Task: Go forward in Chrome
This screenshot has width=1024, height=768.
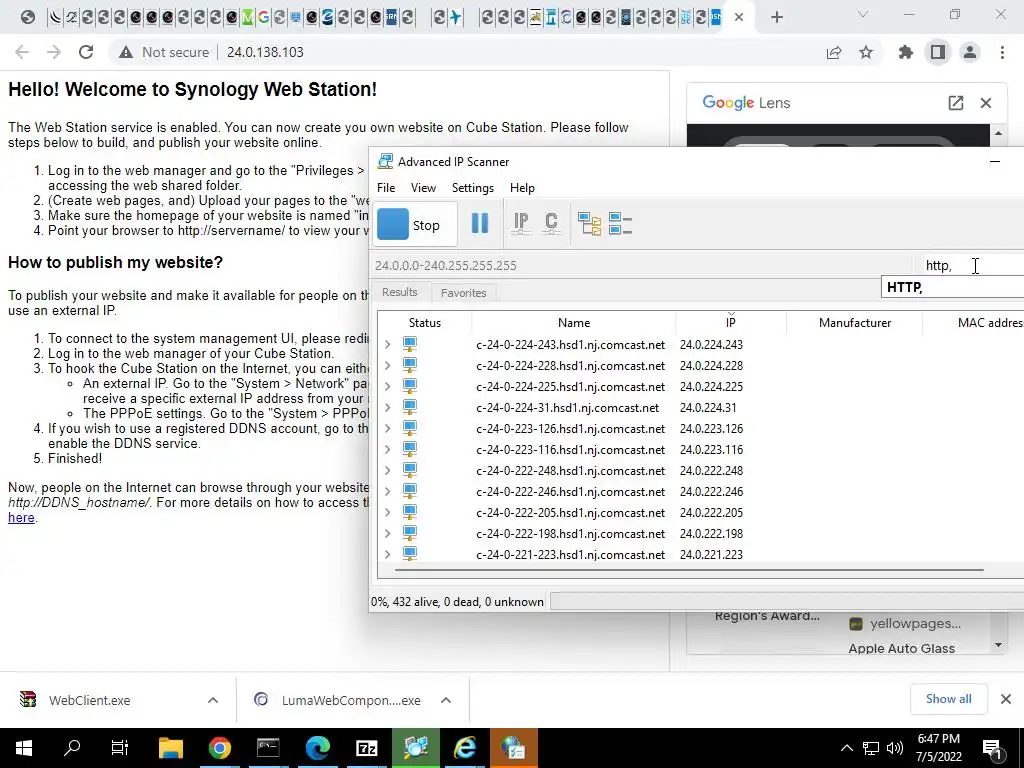Action: pos(54,52)
